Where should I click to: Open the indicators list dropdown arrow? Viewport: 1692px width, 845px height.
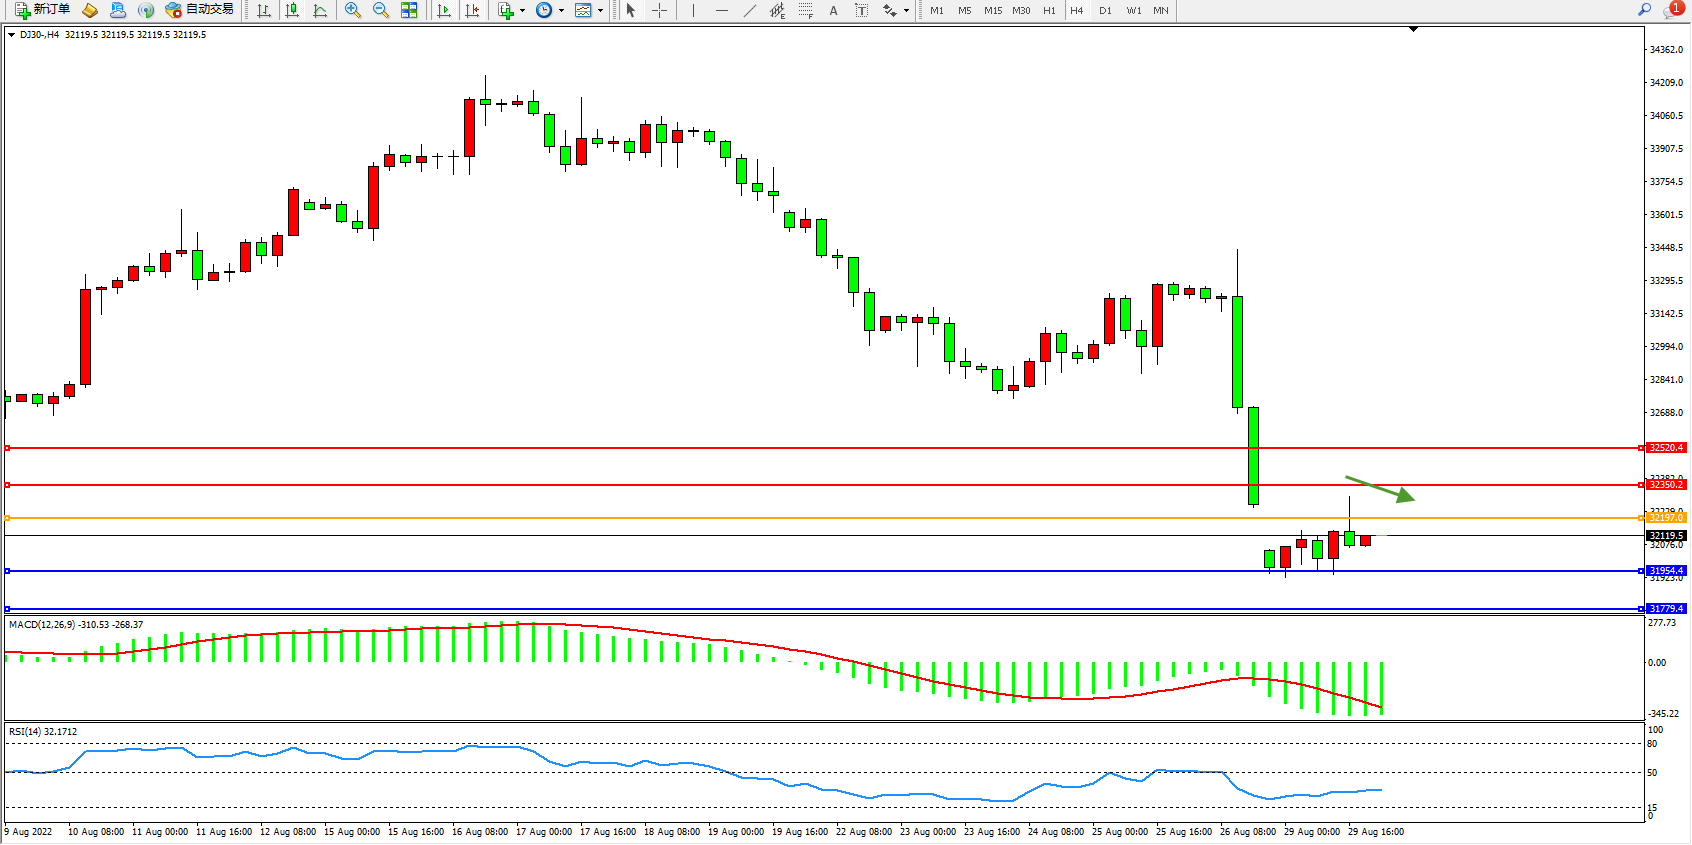(522, 11)
